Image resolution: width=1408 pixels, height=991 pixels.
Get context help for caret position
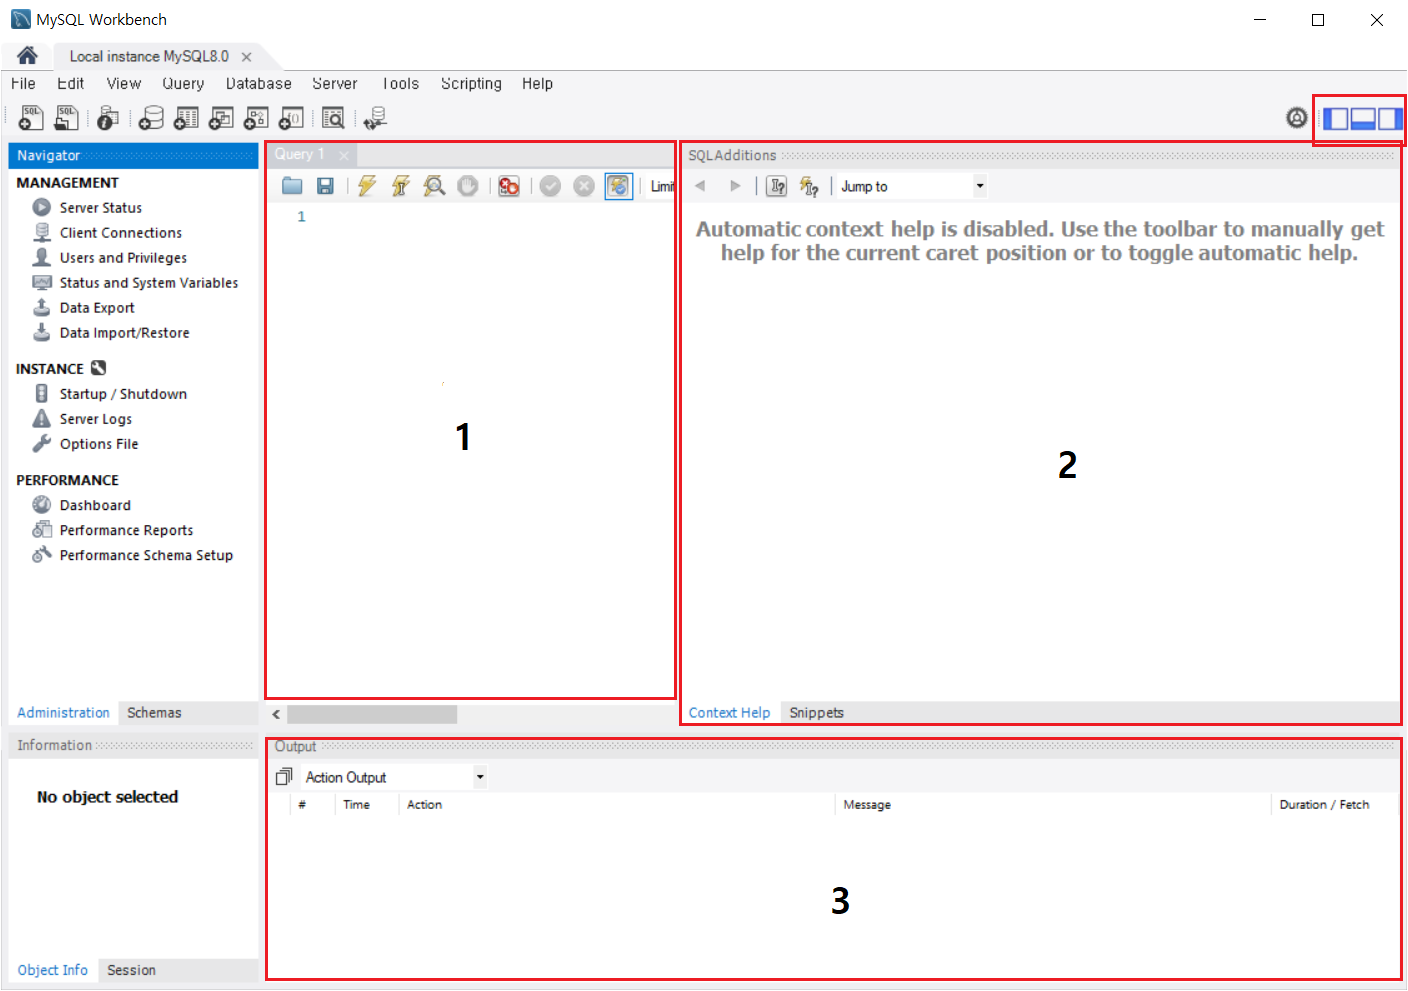pyautogui.click(x=777, y=186)
